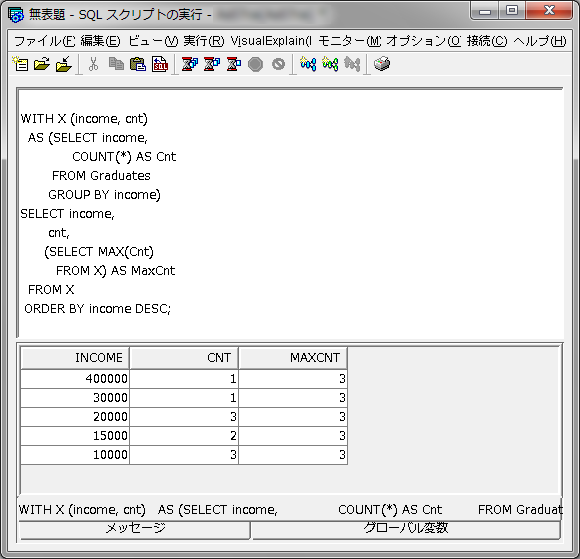Click the Cut scissors icon
This screenshot has width=580, height=559.
pos(93,64)
